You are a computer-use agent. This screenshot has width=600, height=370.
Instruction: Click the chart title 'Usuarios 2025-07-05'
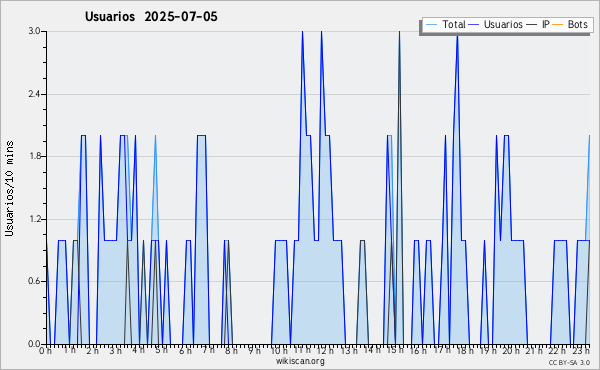click(x=151, y=17)
